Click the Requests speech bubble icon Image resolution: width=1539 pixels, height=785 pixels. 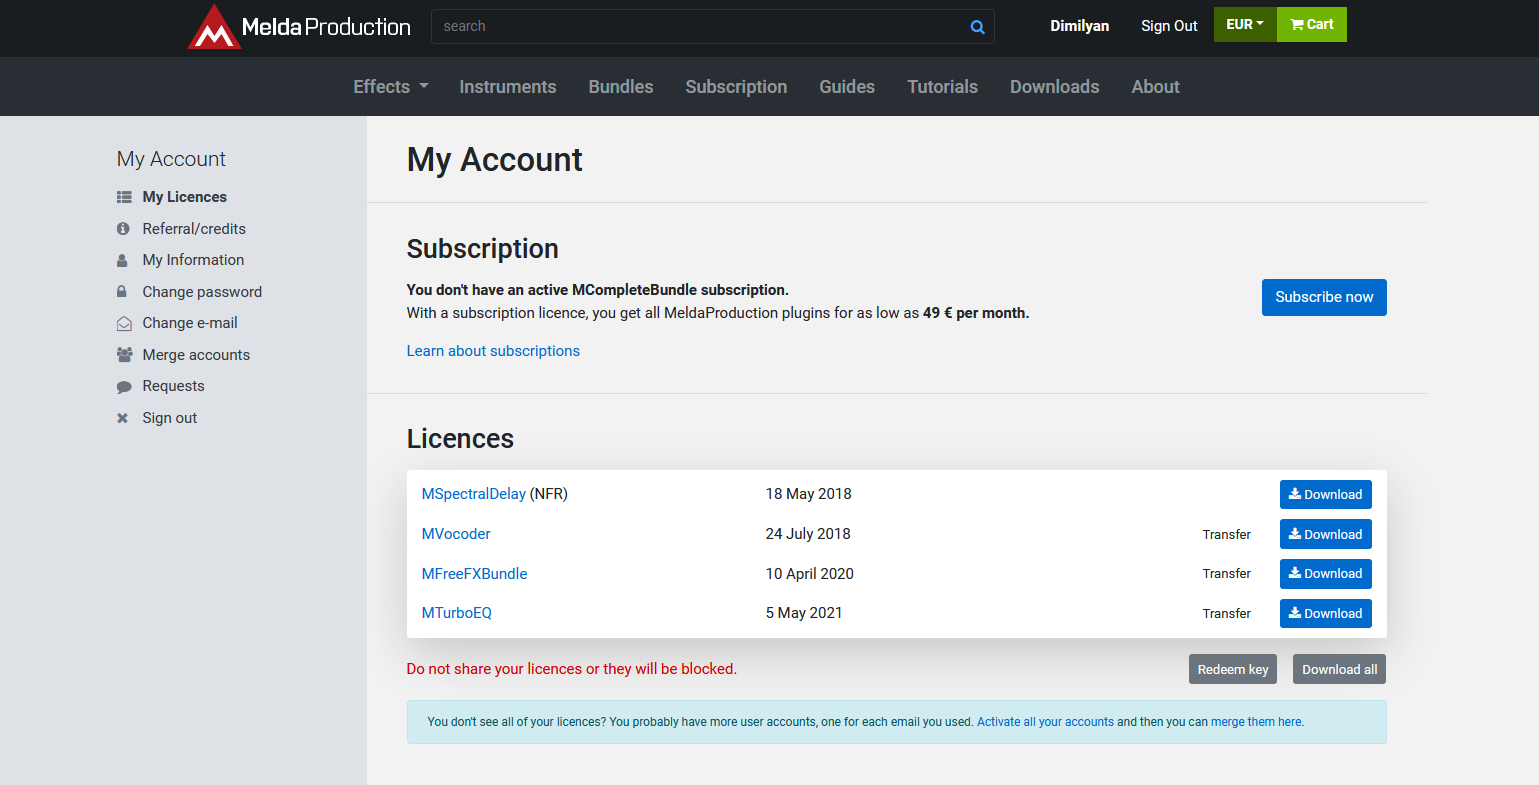pyautogui.click(x=124, y=387)
